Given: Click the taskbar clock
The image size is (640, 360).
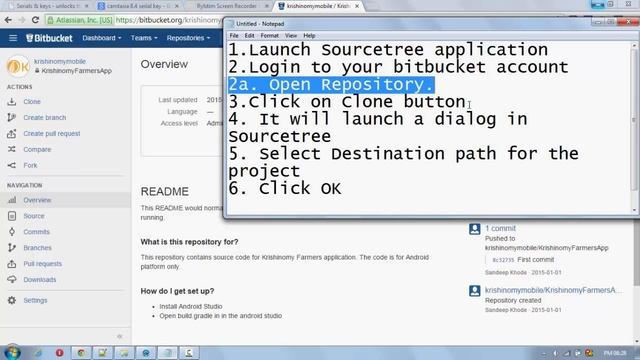Looking at the screenshot, I should pyautogui.click(x=615, y=353).
